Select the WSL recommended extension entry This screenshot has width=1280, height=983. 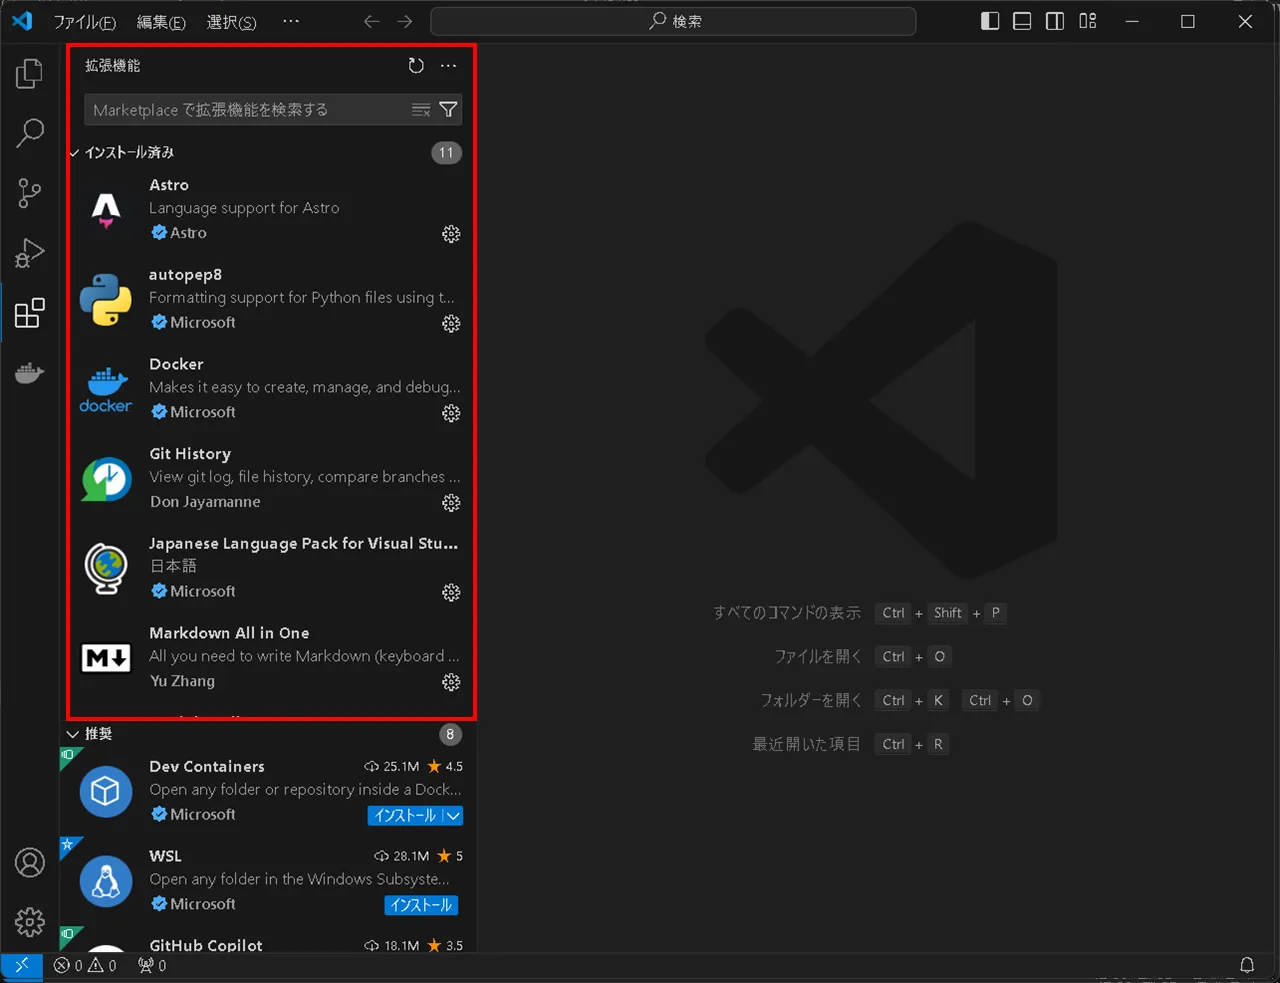click(268, 881)
